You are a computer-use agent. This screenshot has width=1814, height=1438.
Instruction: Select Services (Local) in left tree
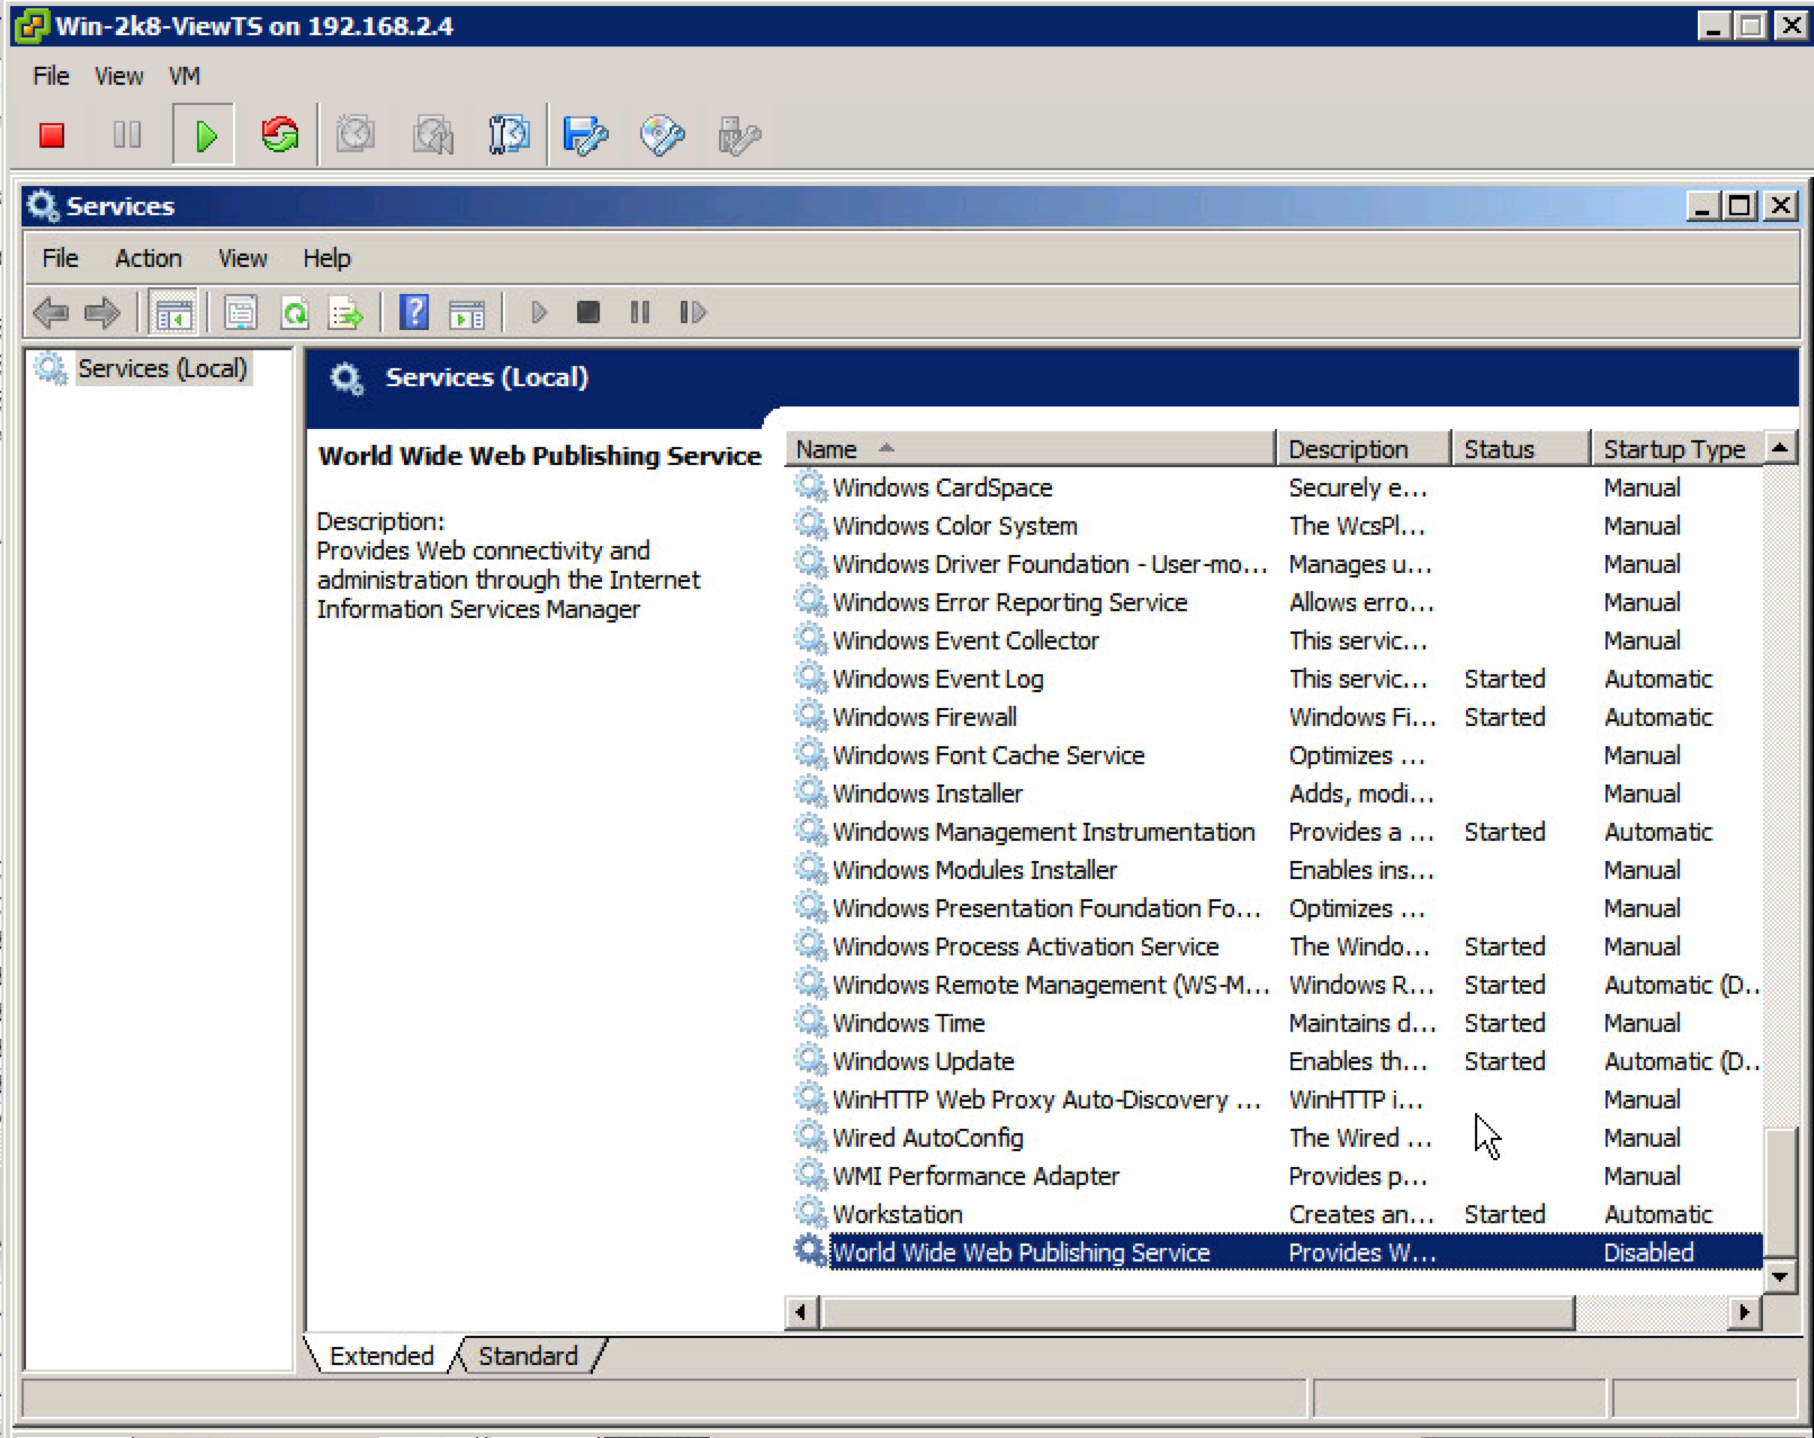tap(162, 369)
